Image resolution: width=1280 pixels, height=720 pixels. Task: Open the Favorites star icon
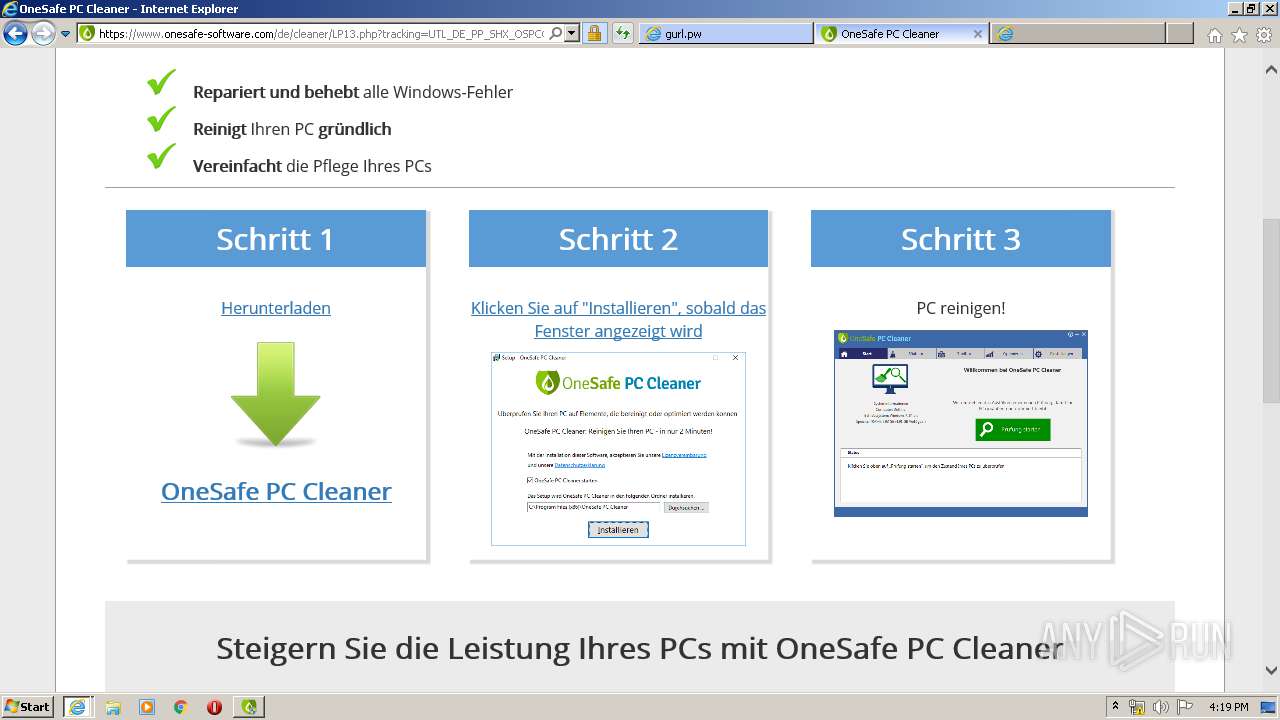coord(1239,35)
